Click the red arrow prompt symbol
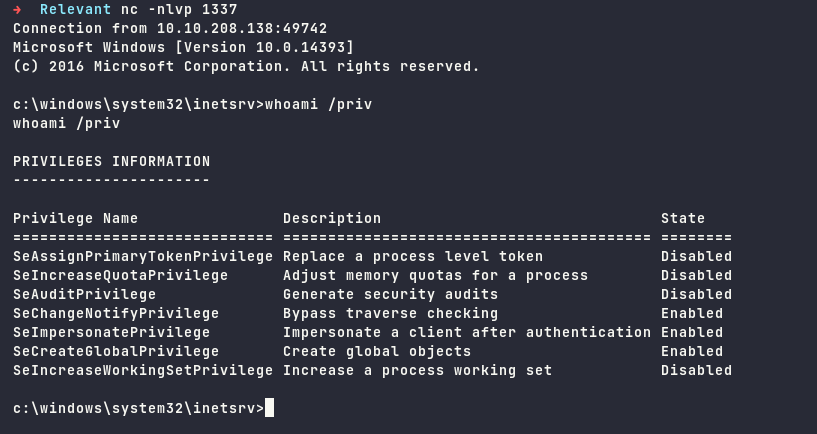817x434 pixels. pyautogui.click(x=17, y=9)
